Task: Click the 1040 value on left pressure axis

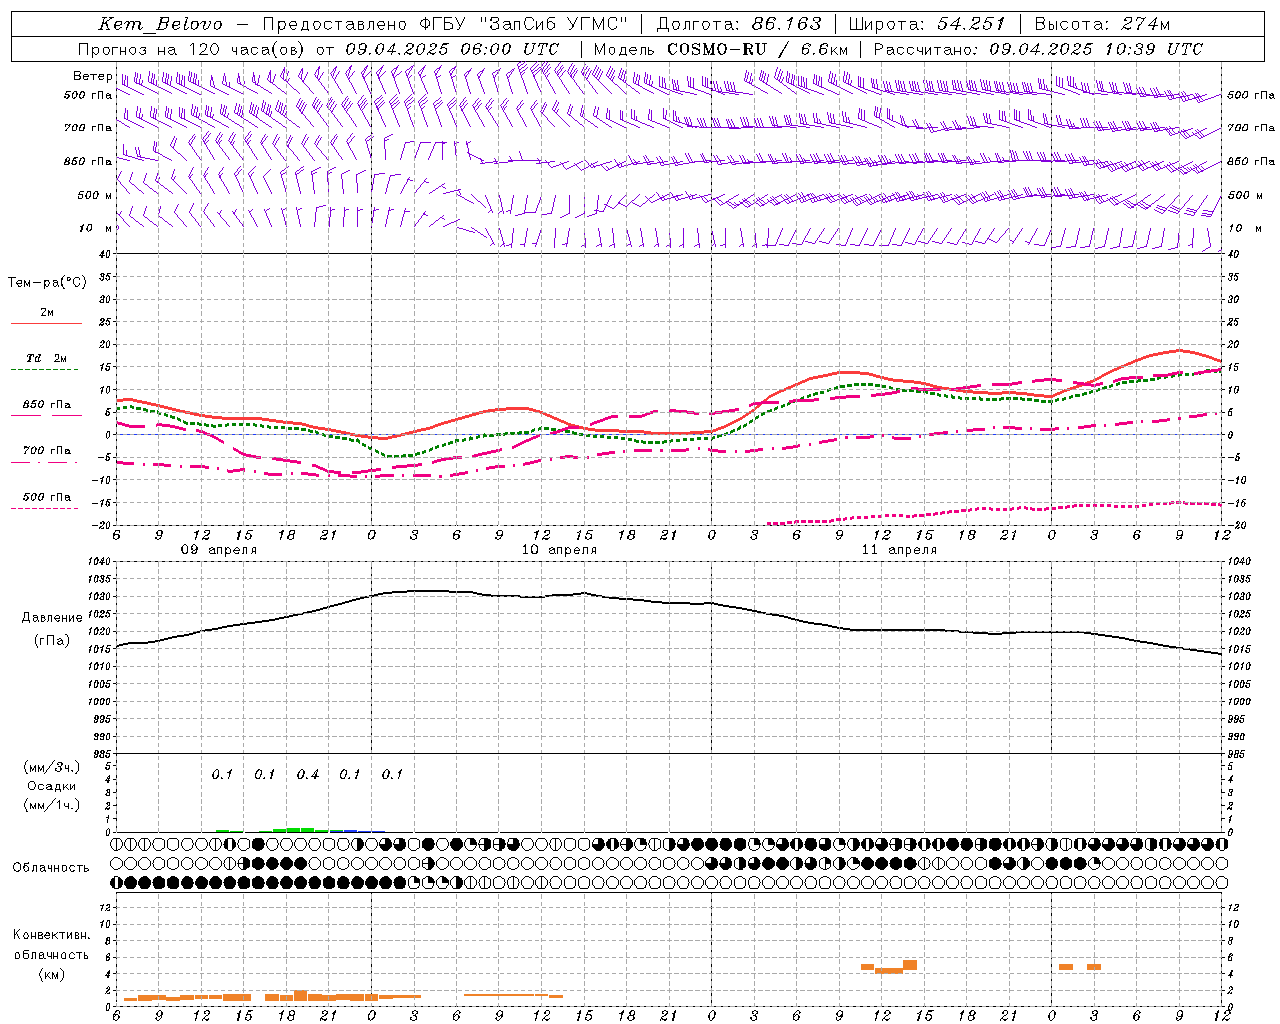Action: click(x=98, y=562)
